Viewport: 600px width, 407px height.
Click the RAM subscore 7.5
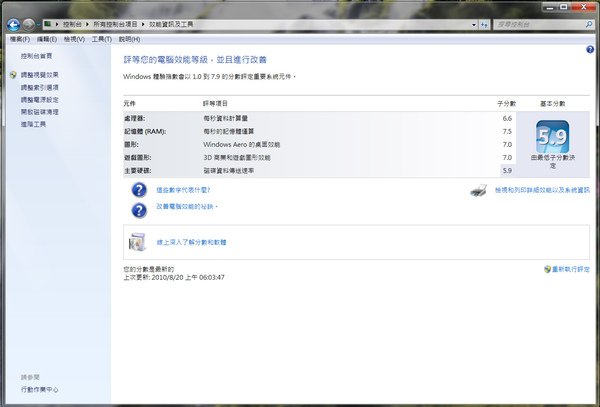[507, 132]
